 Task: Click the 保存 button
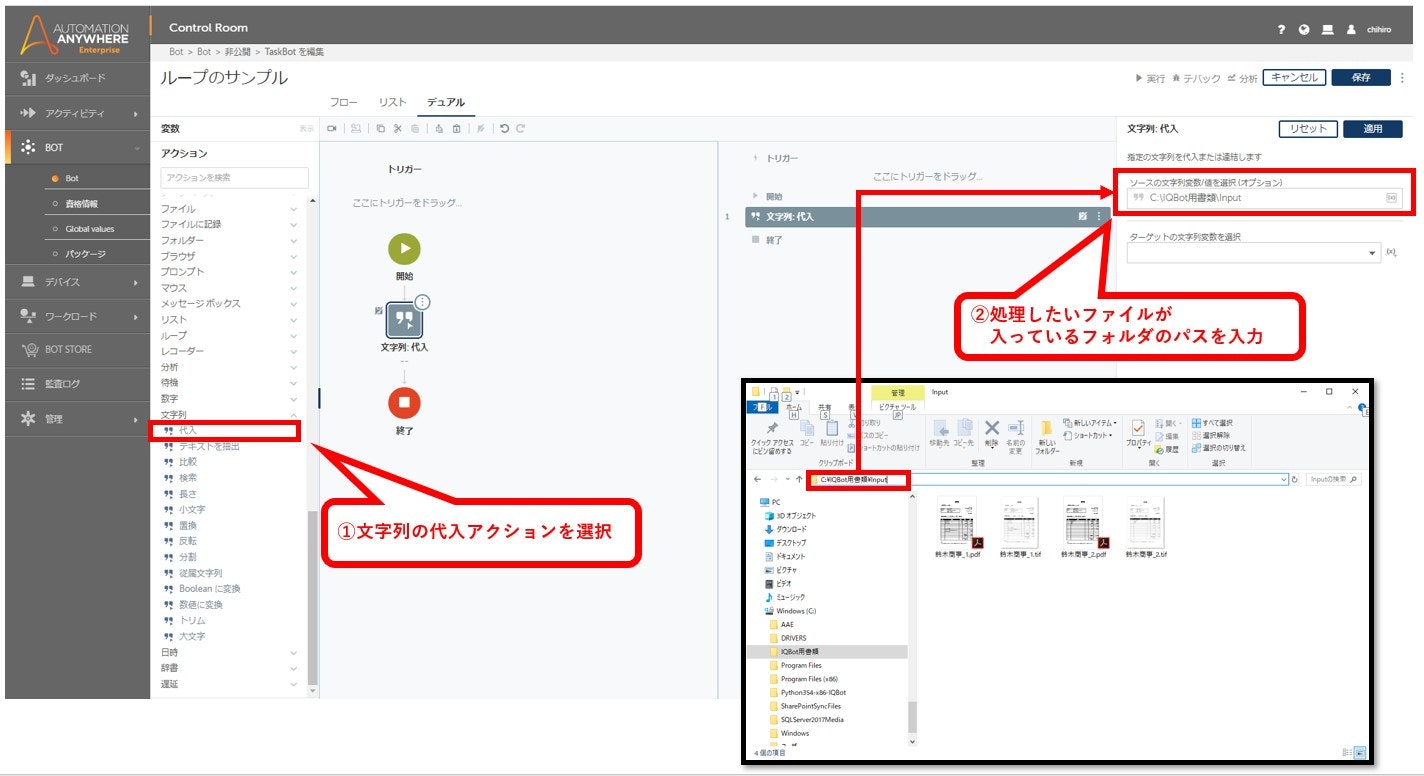pos(1361,77)
